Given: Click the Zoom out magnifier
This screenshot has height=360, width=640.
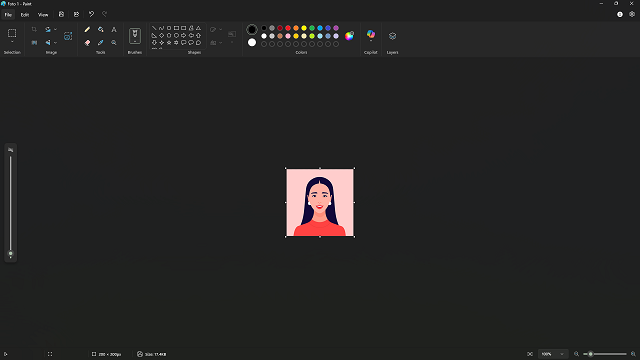Looking at the screenshot, I should pyautogui.click(x=576, y=354).
